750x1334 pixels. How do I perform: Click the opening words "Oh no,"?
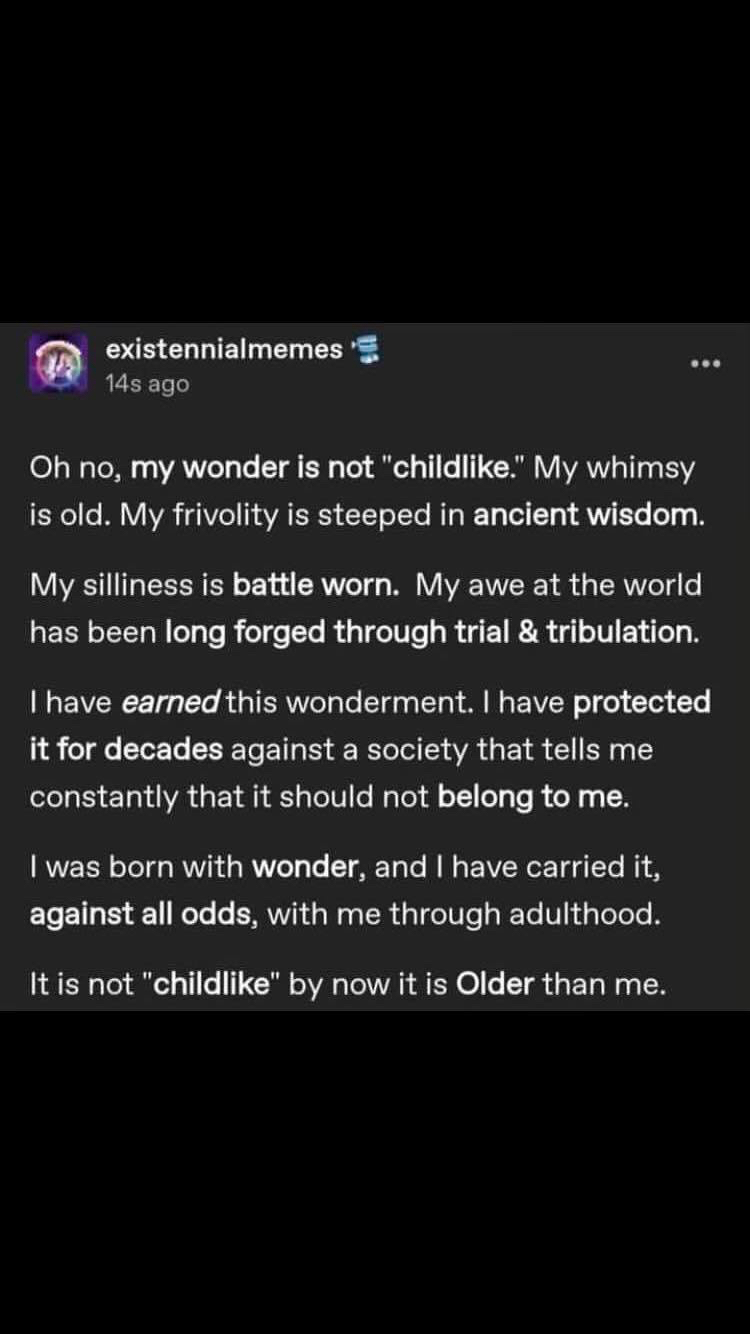tap(75, 469)
